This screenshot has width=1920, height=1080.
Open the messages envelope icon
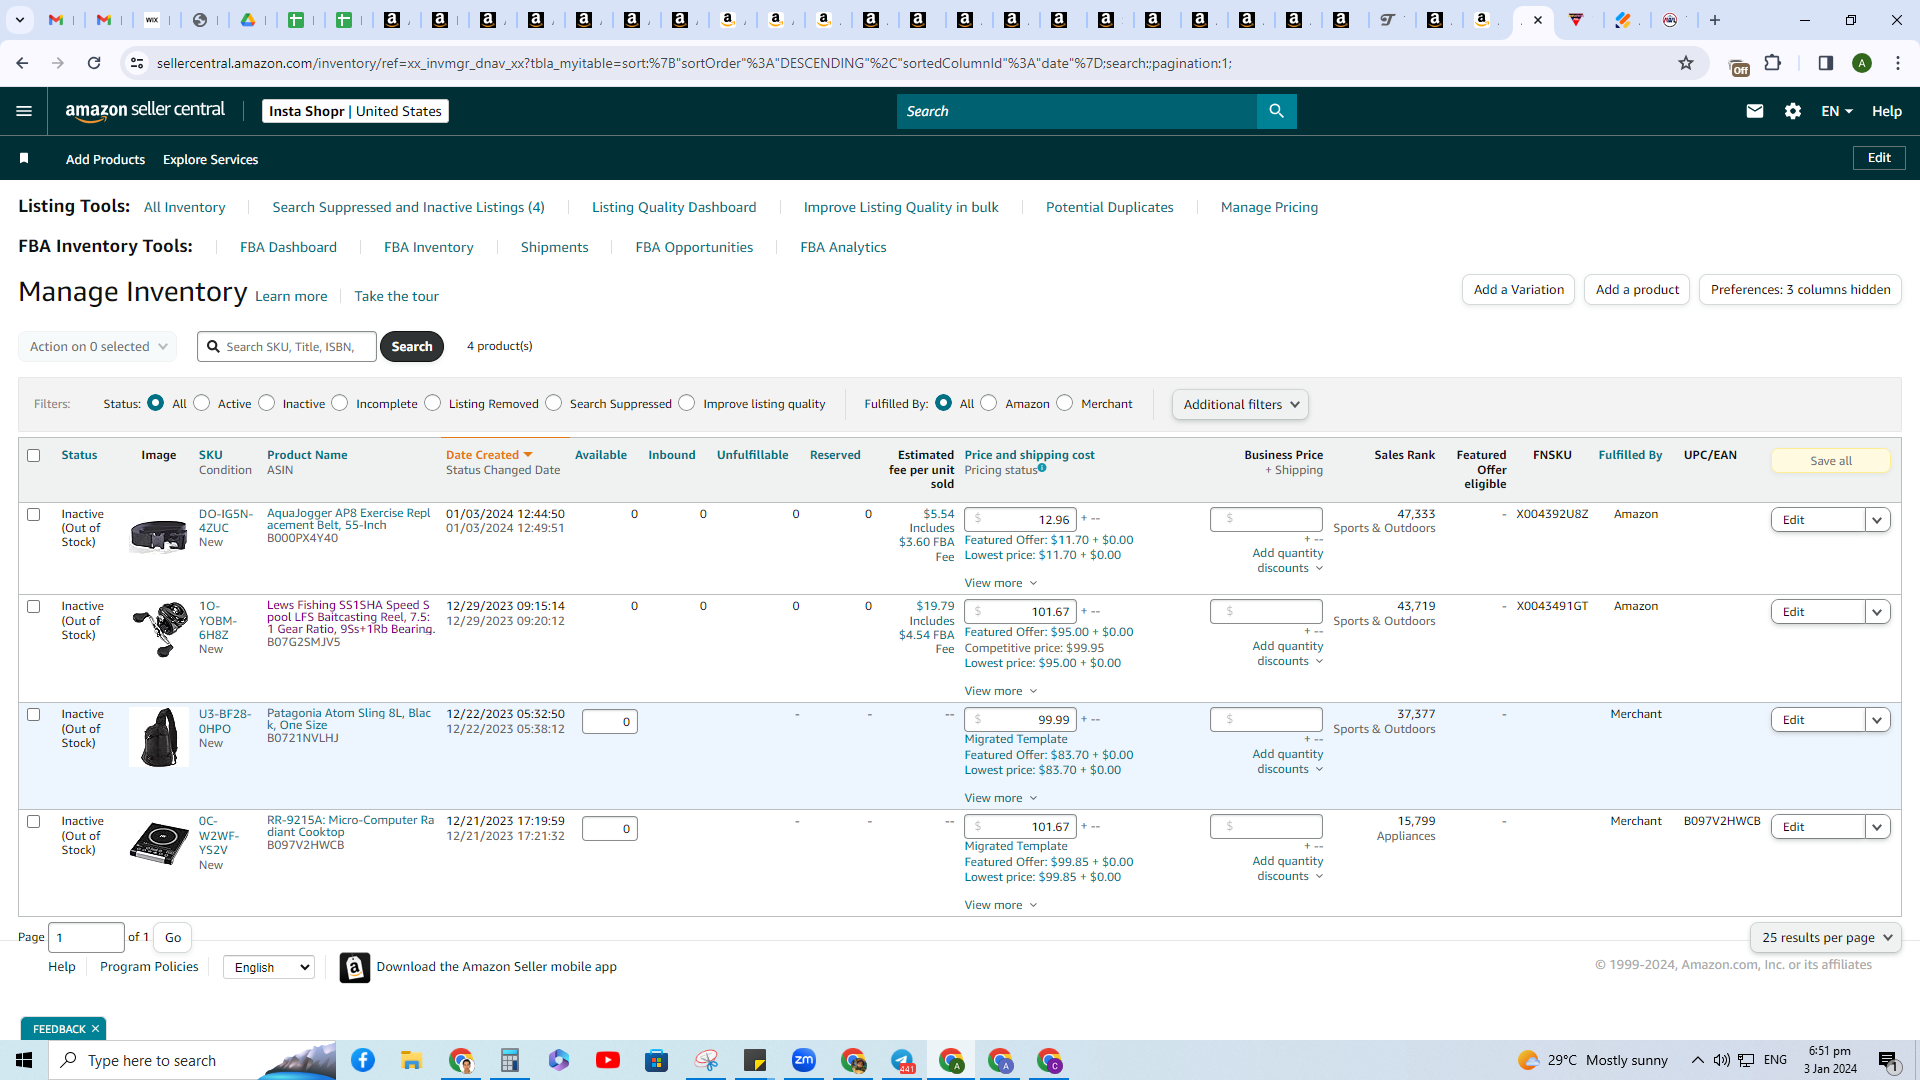(1754, 111)
